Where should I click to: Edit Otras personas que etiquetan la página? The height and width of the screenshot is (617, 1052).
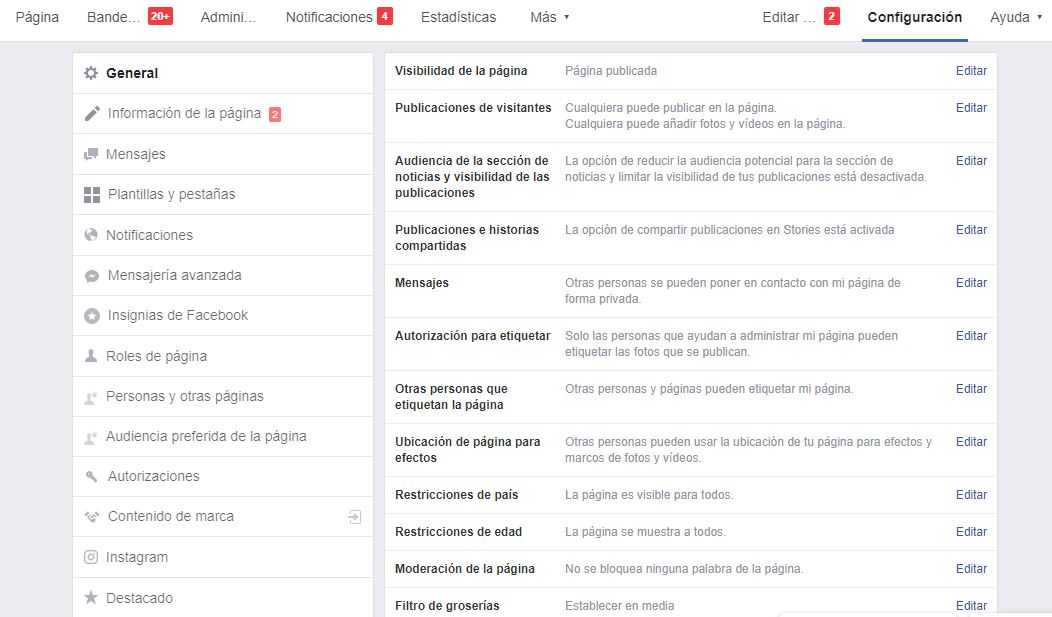coord(971,388)
